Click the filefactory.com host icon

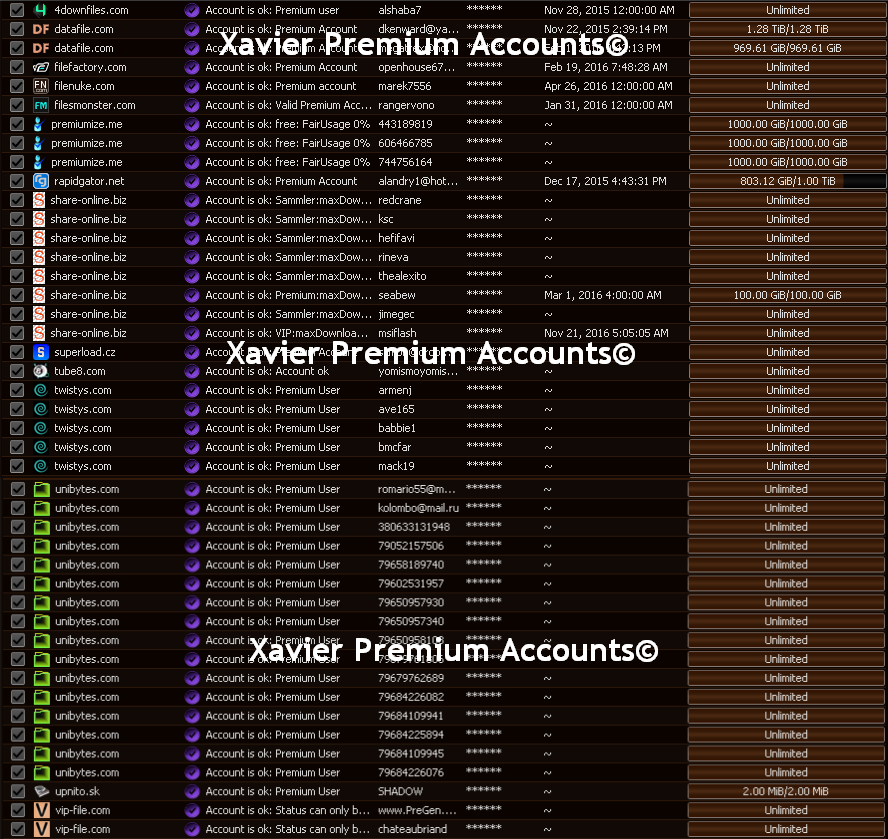[x=40, y=67]
